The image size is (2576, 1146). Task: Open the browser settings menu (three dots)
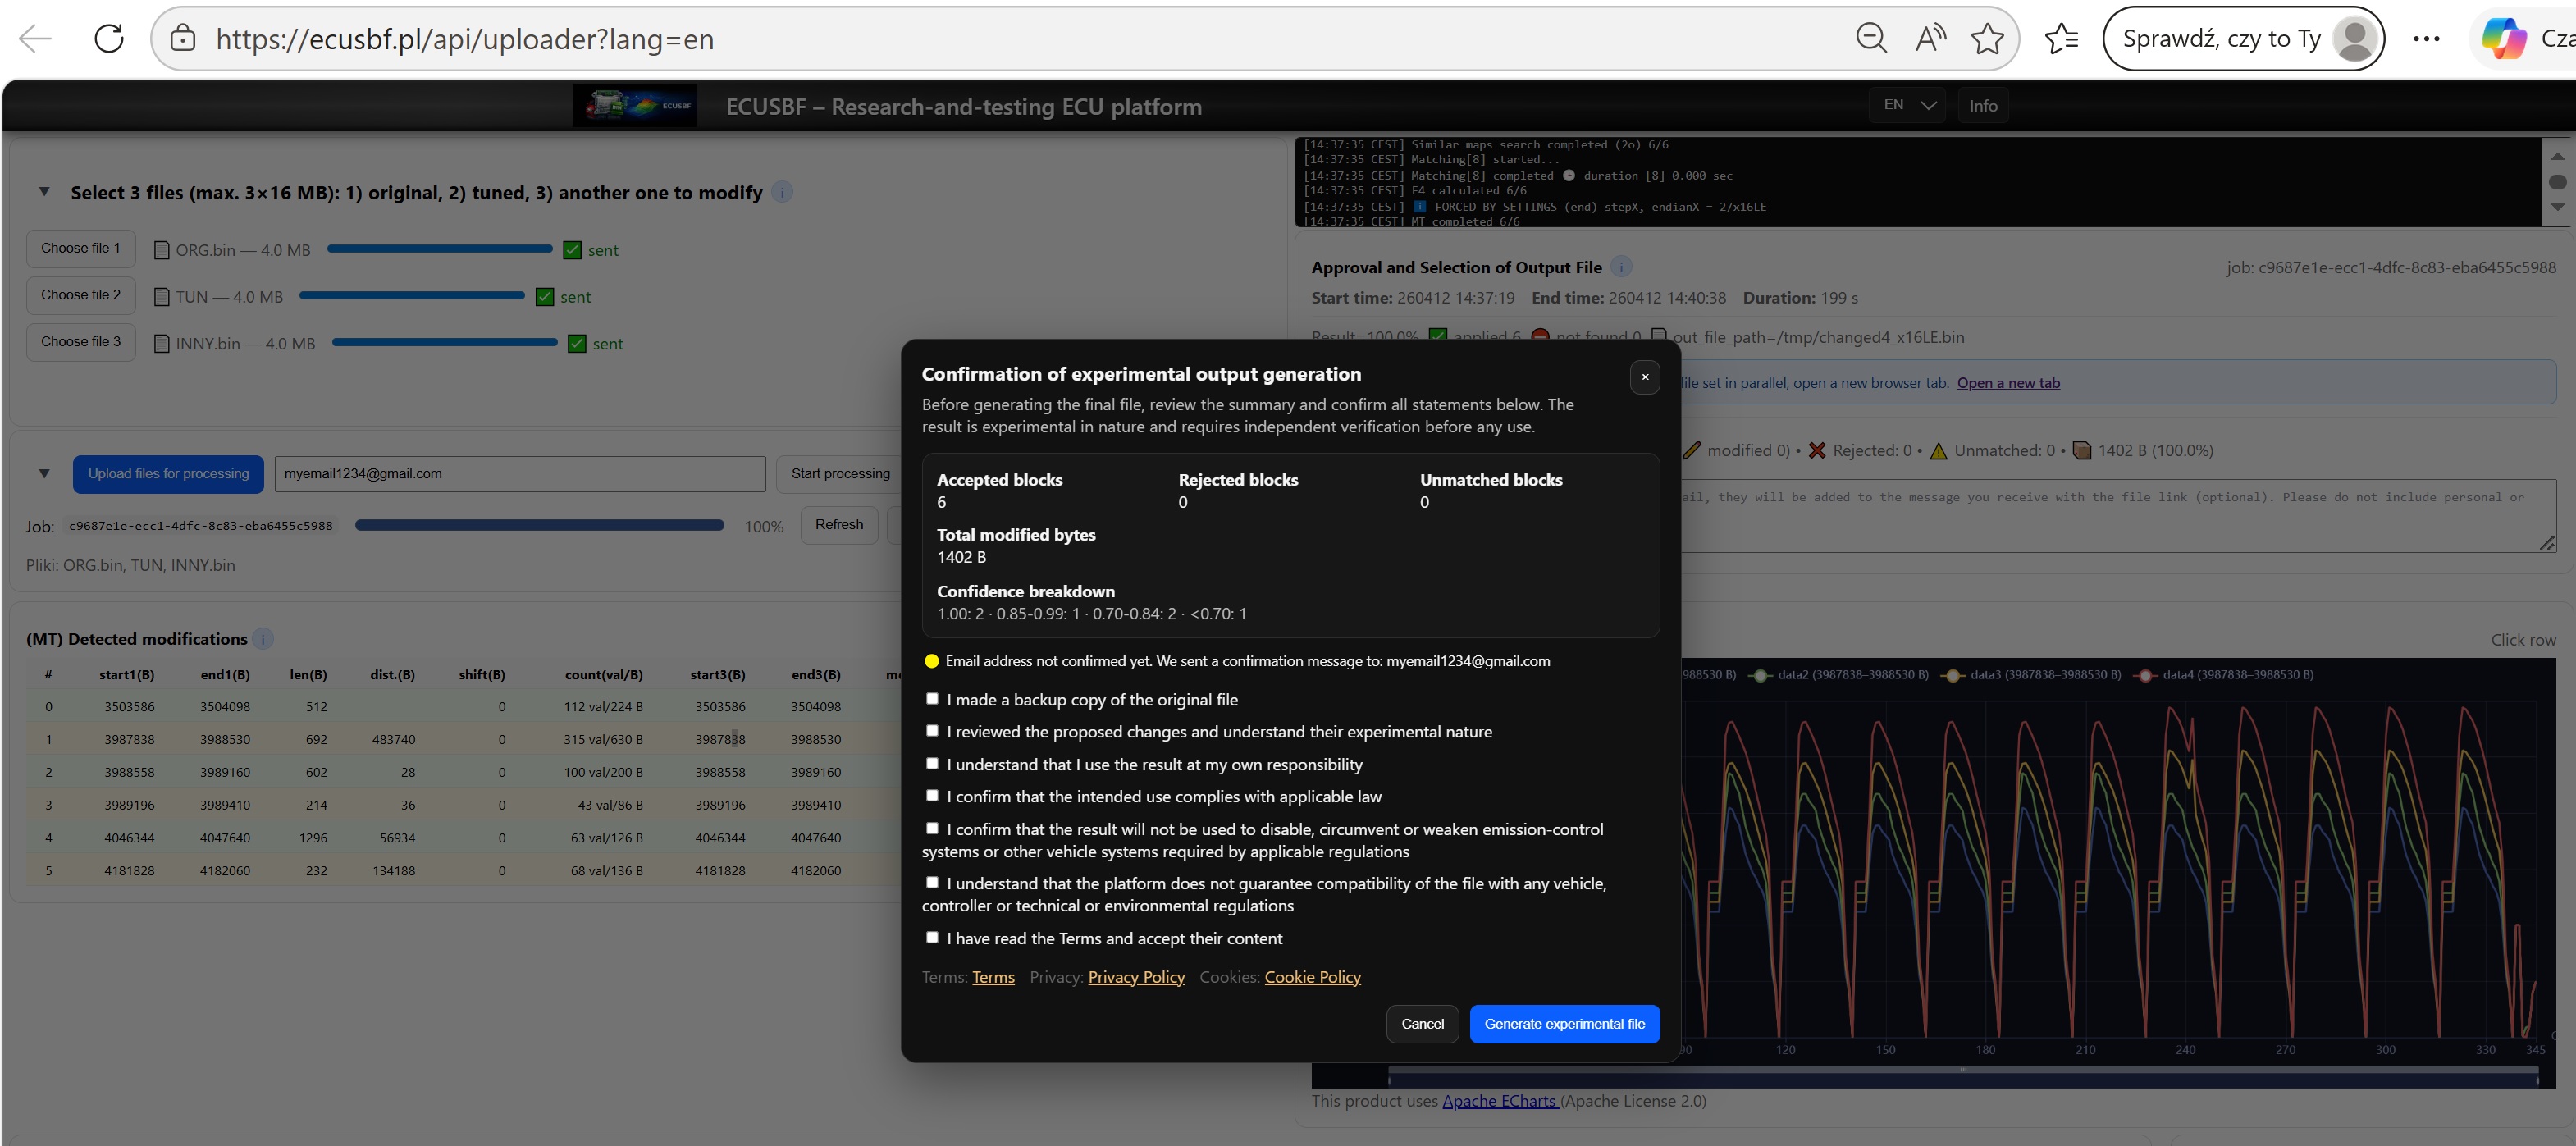click(x=2426, y=38)
